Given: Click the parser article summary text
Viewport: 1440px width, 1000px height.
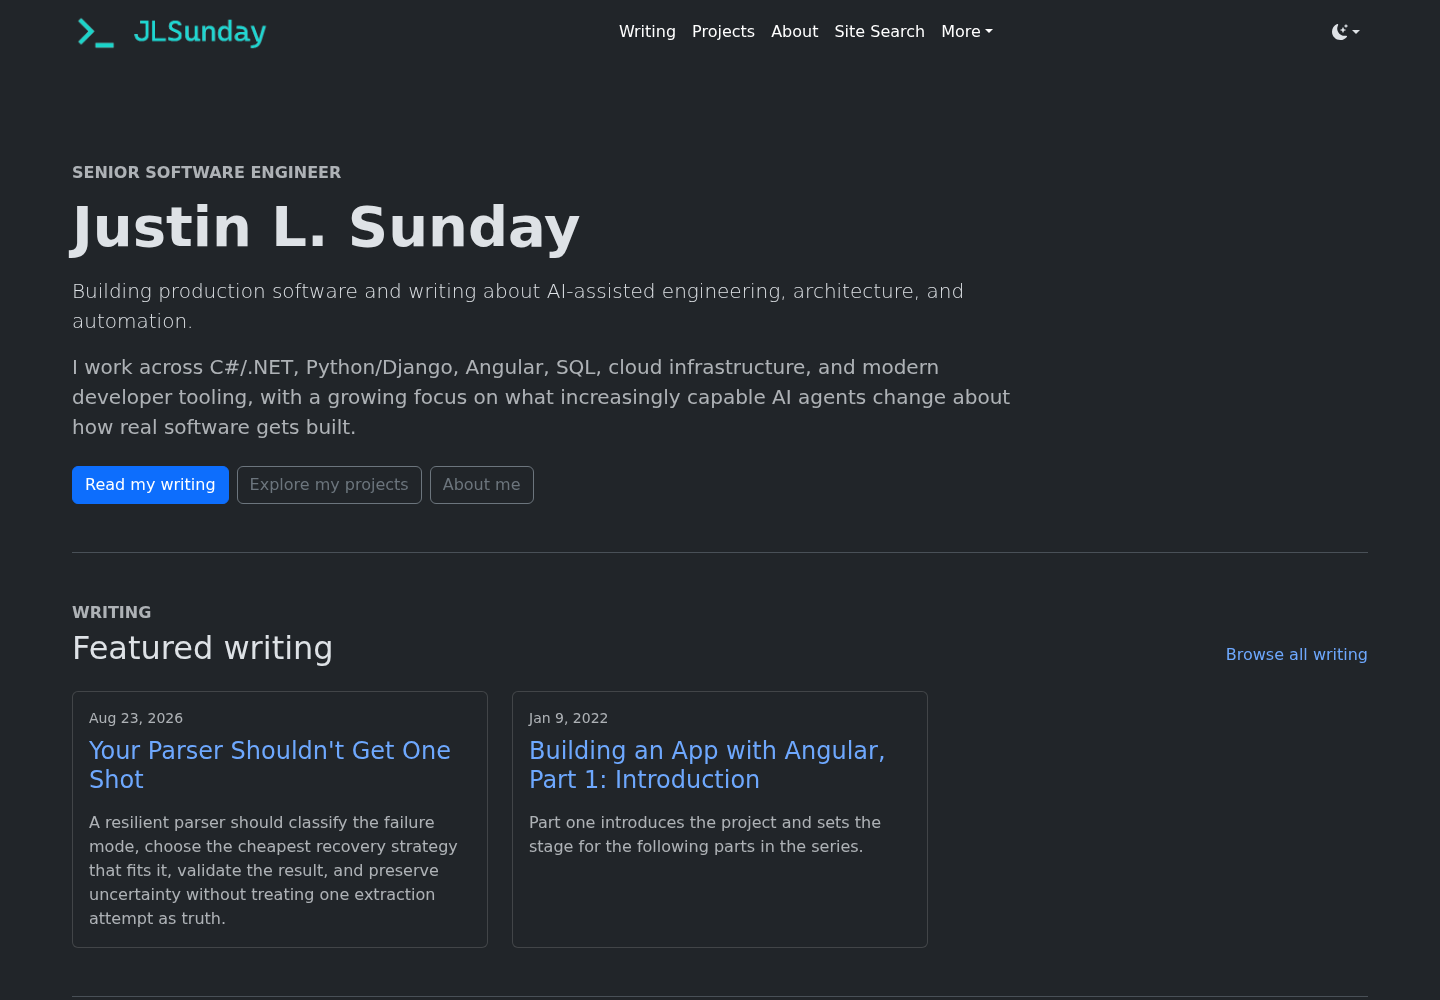Looking at the screenshot, I should pos(273,870).
